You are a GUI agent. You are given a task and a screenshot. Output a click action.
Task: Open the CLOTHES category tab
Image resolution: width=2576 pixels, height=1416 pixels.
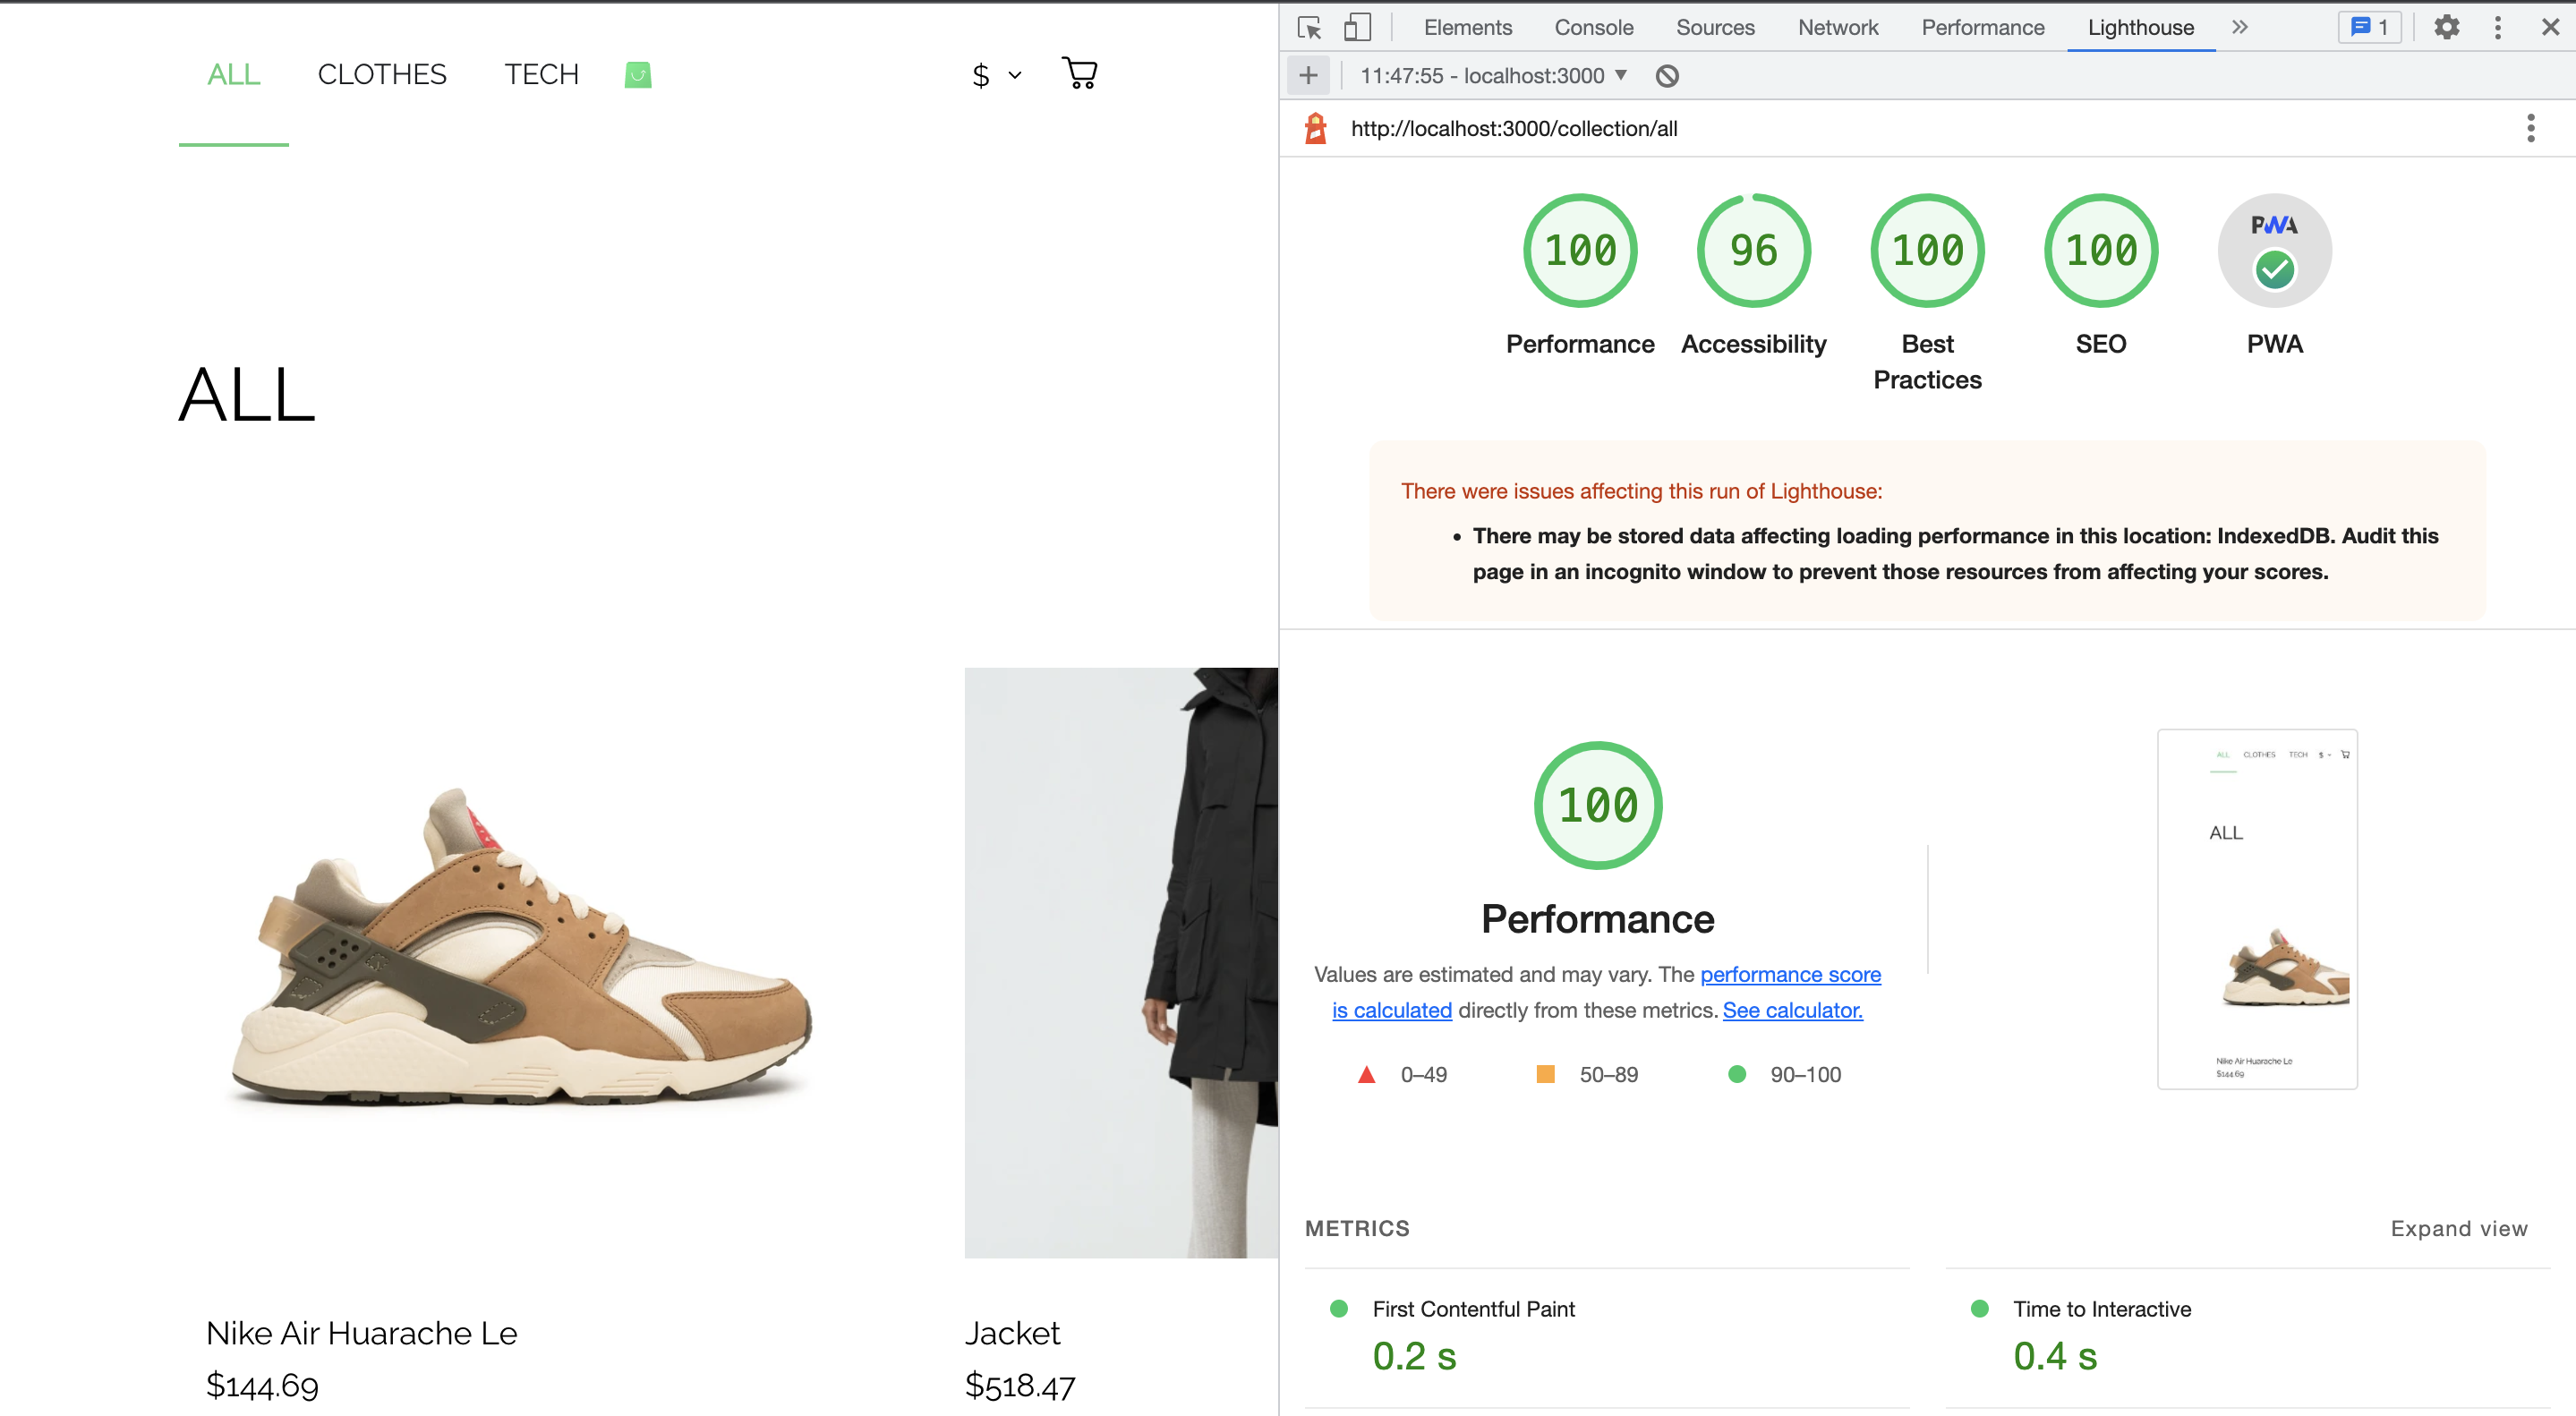pos(382,74)
